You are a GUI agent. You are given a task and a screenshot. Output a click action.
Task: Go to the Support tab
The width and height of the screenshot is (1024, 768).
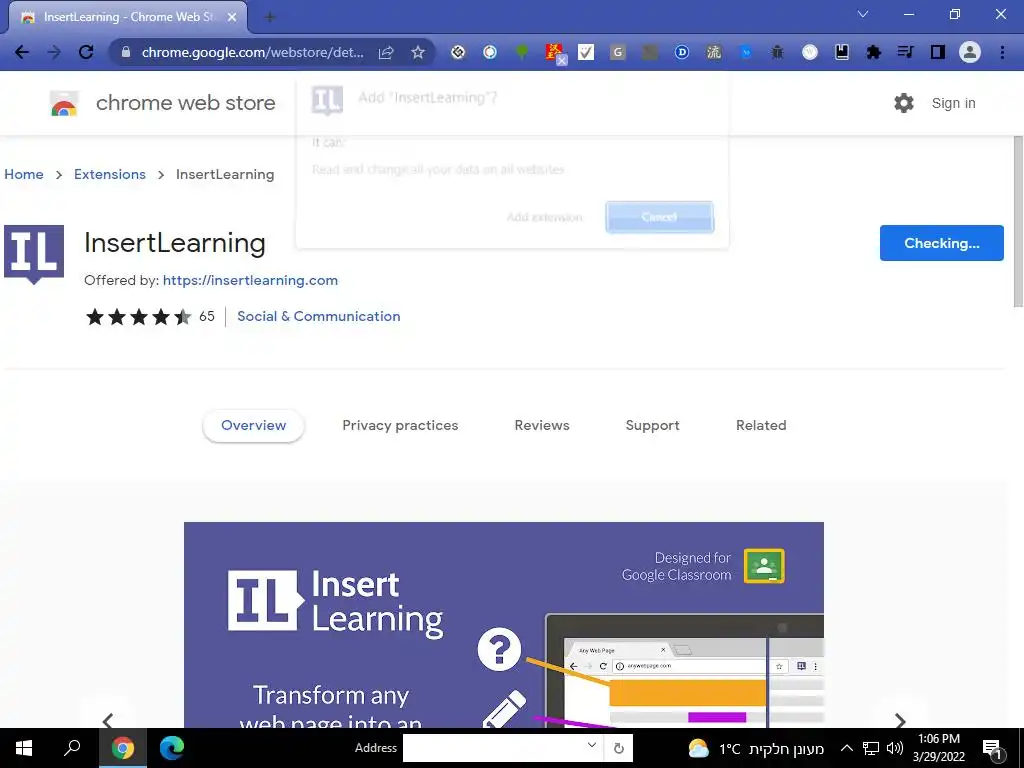[652, 425]
